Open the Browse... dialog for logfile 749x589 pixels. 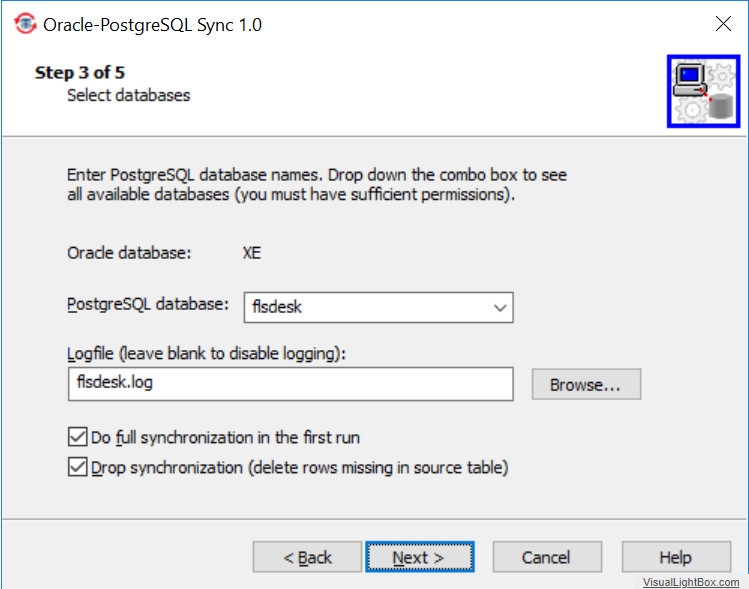tap(586, 384)
